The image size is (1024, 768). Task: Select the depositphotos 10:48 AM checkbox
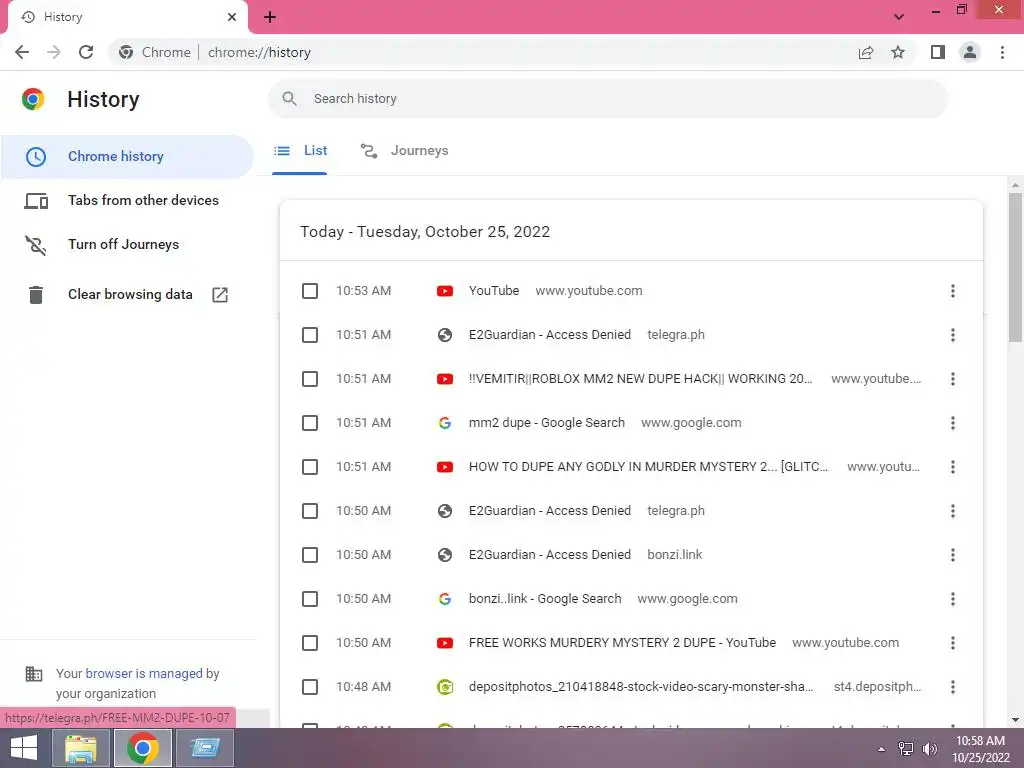[310, 687]
